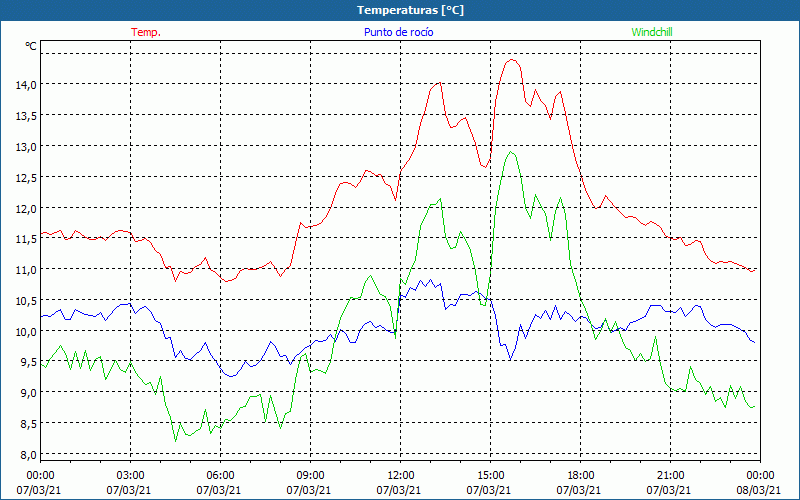
Task: Select the blue 'Punto de rocío' legend label
Action: (x=398, y=32)
